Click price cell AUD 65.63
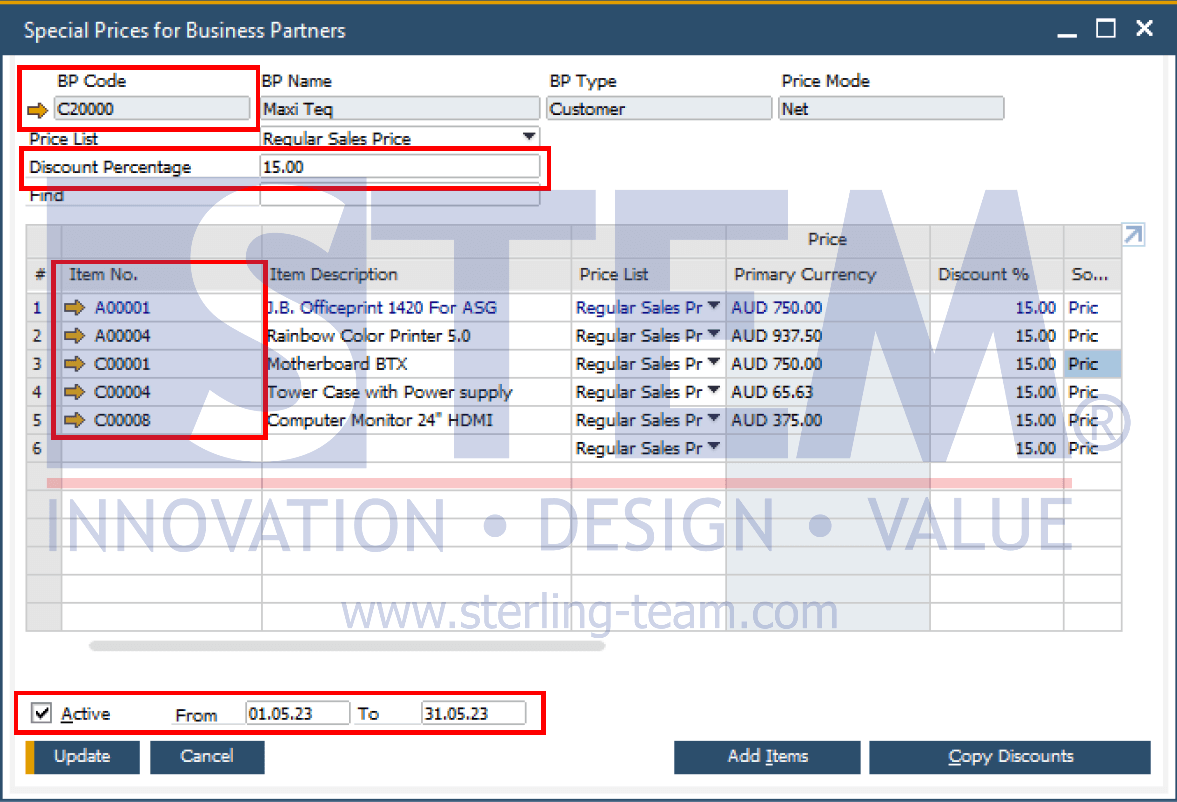Viewport: 1177px width, 802px height. point(828,392)
